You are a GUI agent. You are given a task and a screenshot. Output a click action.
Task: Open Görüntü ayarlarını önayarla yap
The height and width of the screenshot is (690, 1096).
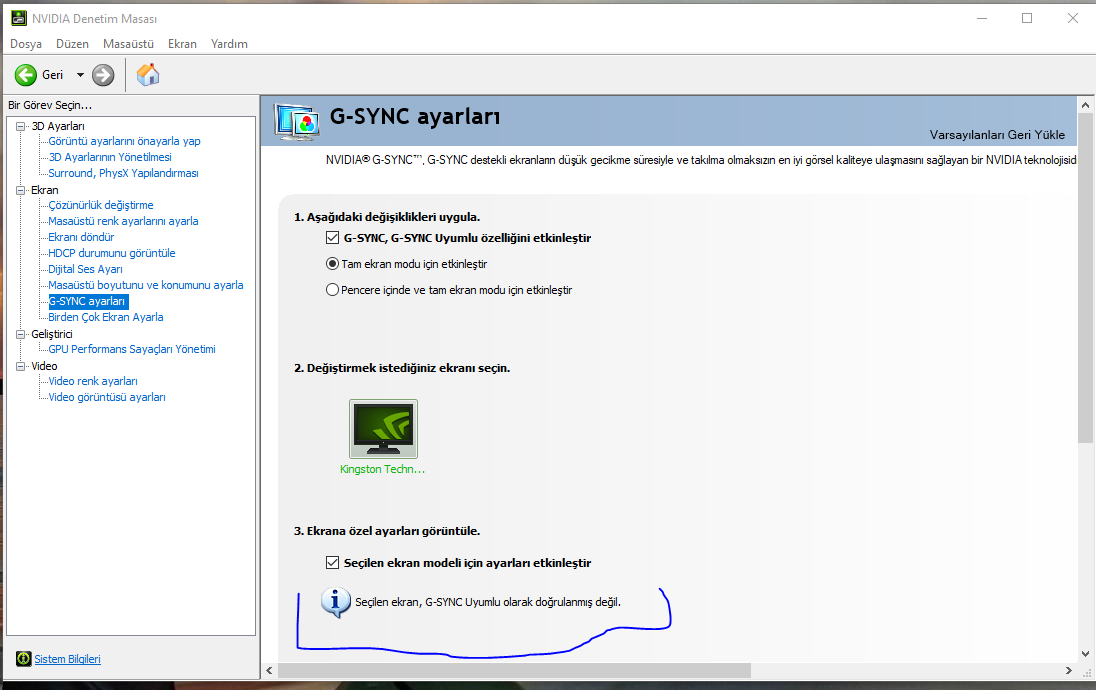[x=124, y=141]
